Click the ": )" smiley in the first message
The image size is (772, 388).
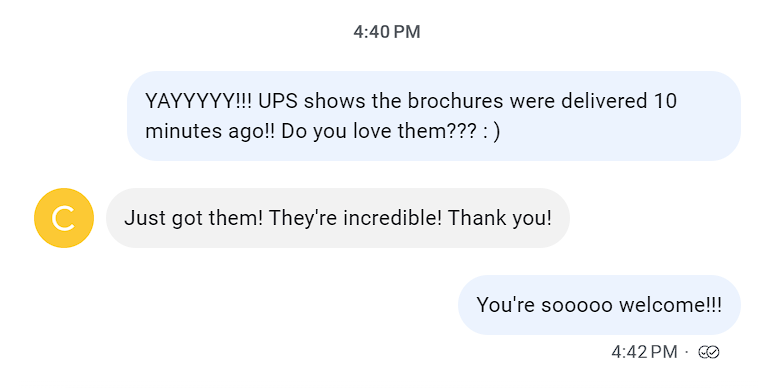click(x=491, y=131)
